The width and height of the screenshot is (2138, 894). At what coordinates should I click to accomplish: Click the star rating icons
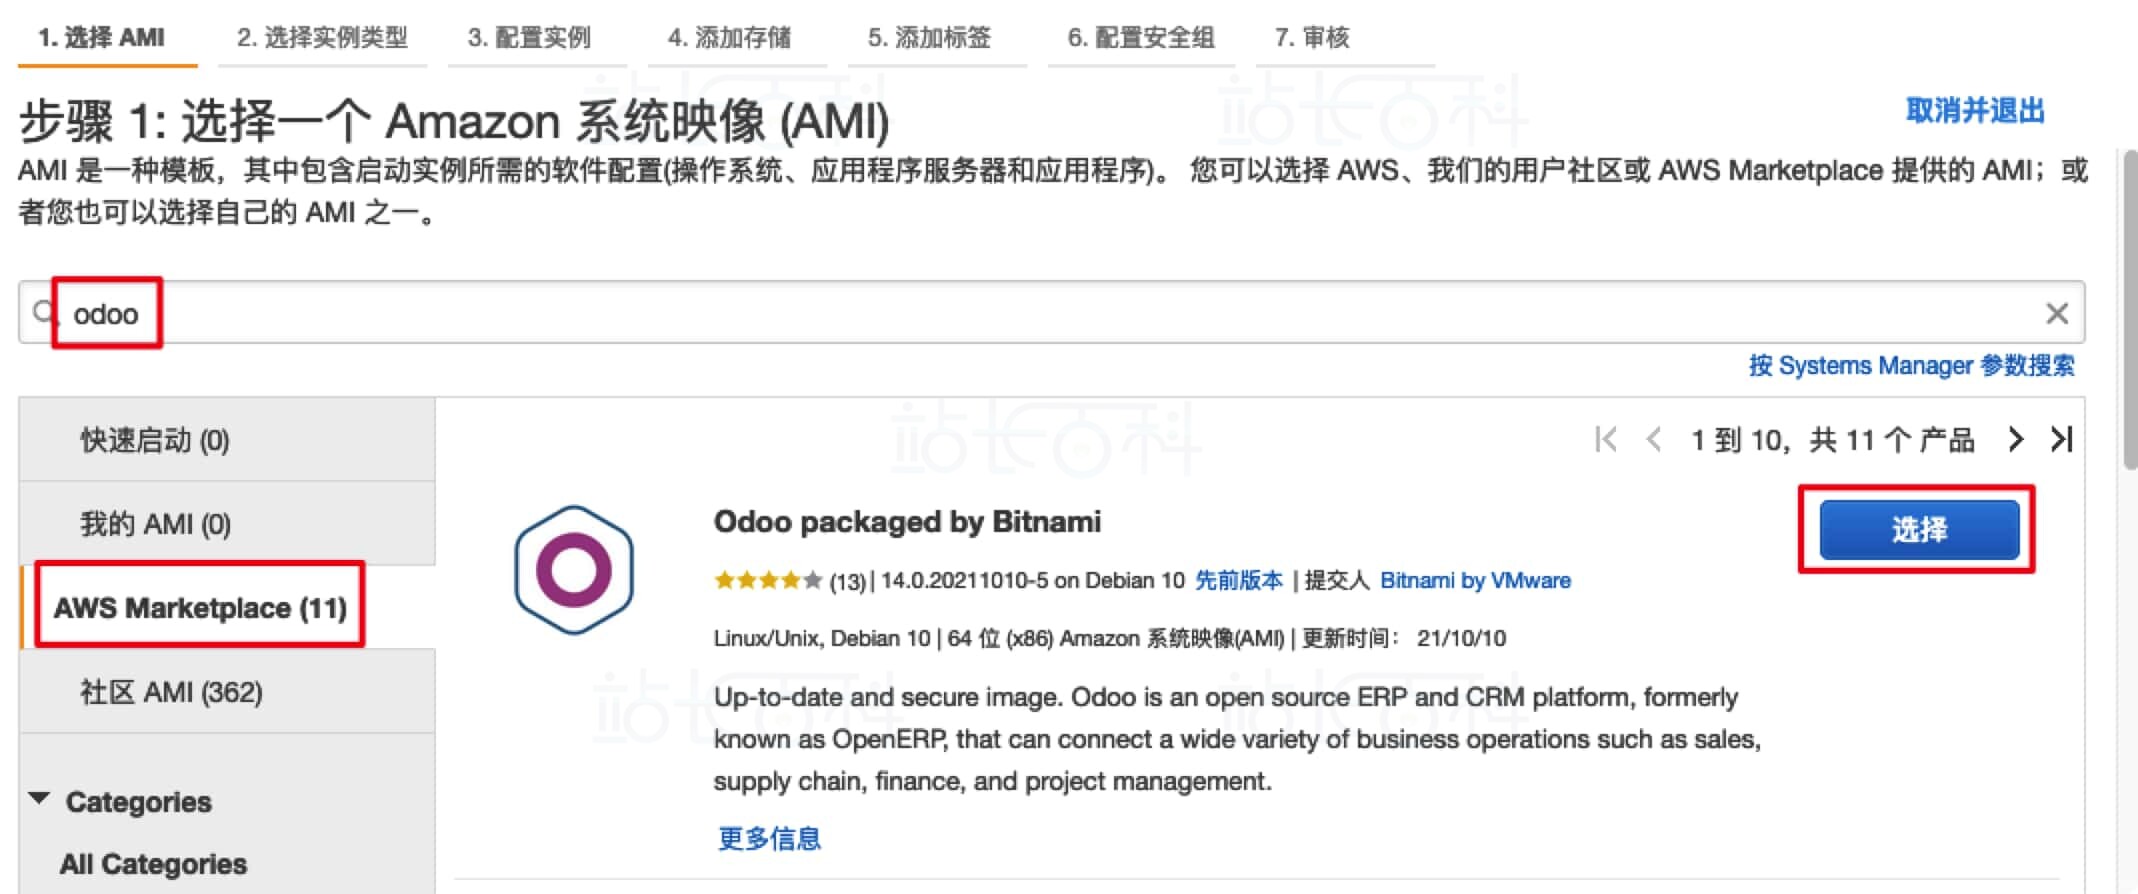(768, 580)
